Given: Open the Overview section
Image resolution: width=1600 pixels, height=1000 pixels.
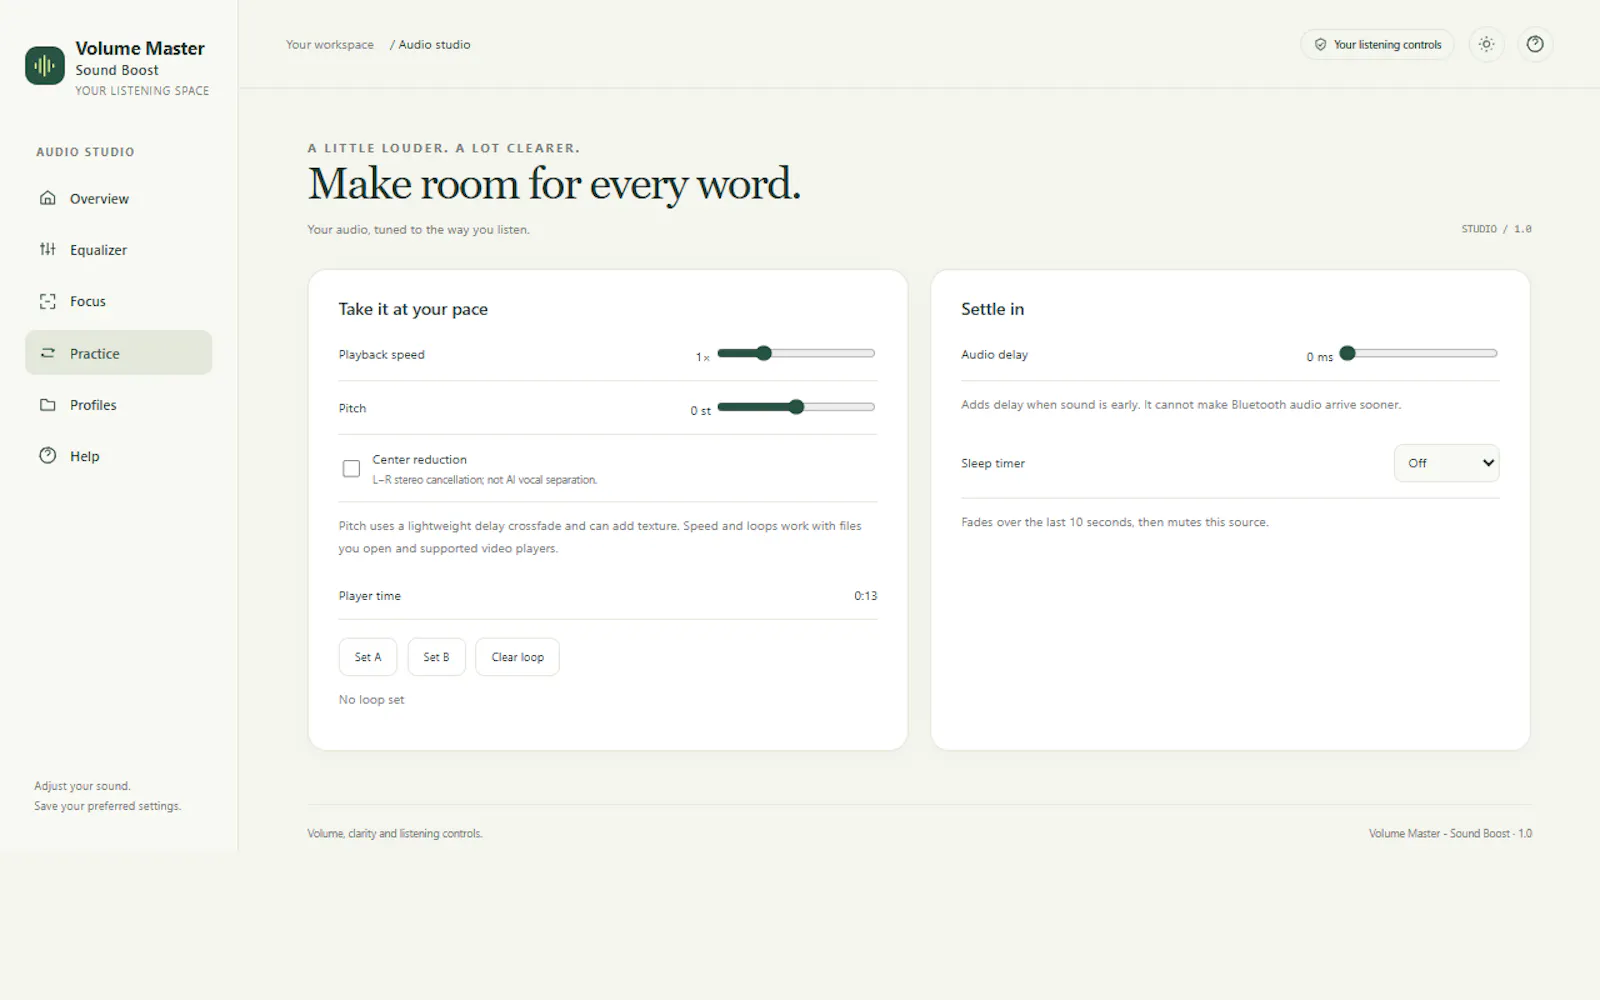Looking at the screenshot, I should click(118, 198).
